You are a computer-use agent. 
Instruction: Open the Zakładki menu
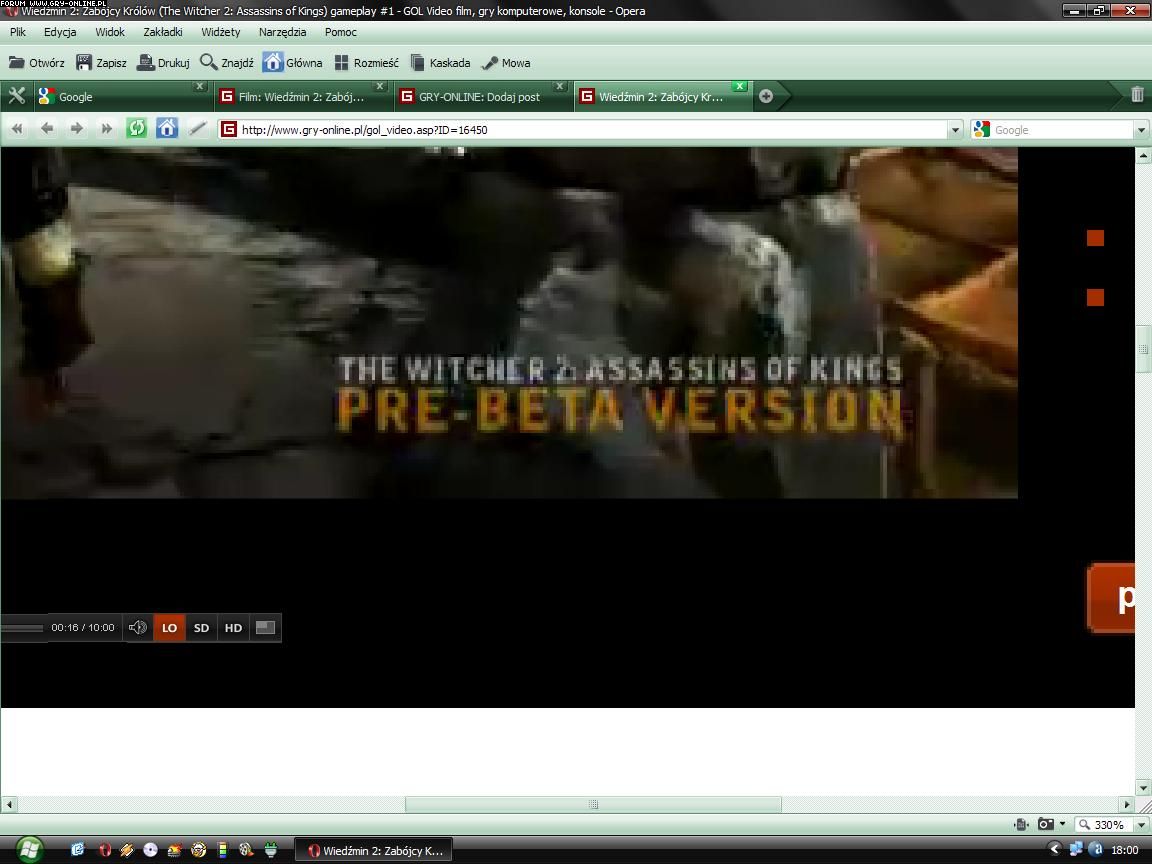162,32
